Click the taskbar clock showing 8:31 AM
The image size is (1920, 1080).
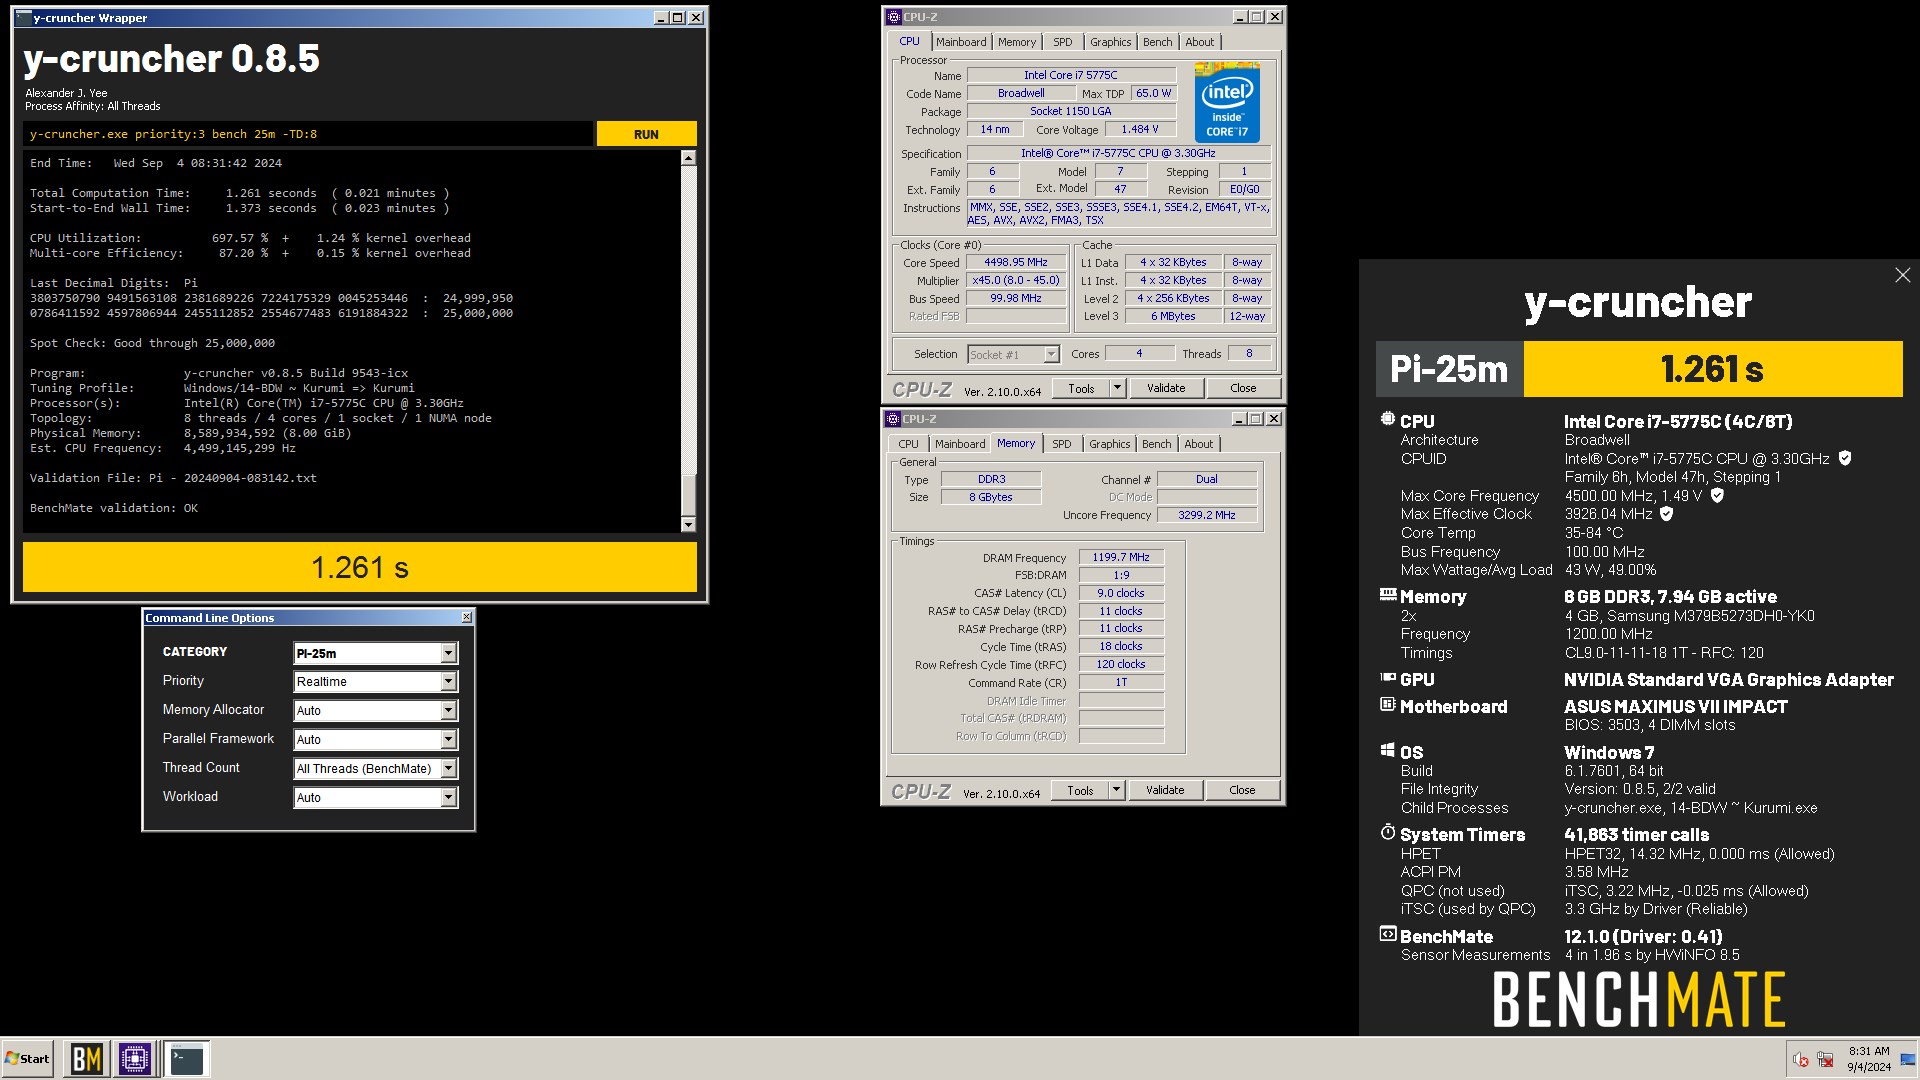[1869, 1059]
